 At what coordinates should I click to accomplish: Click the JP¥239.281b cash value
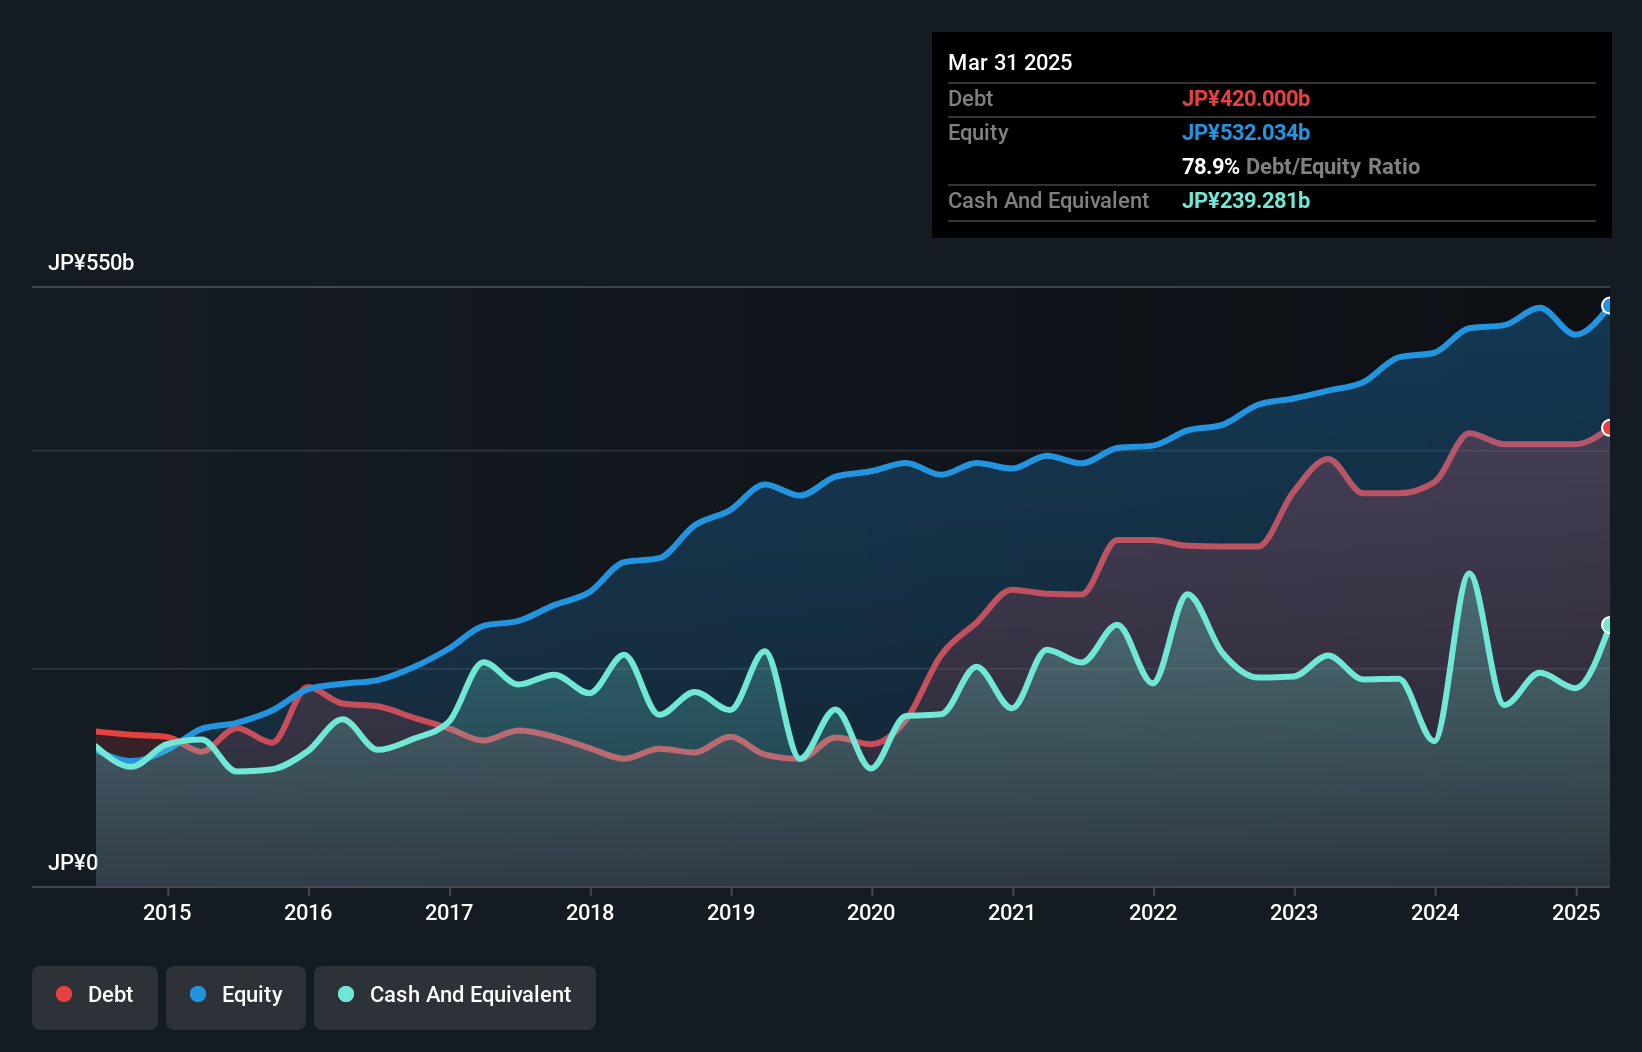1246,200
